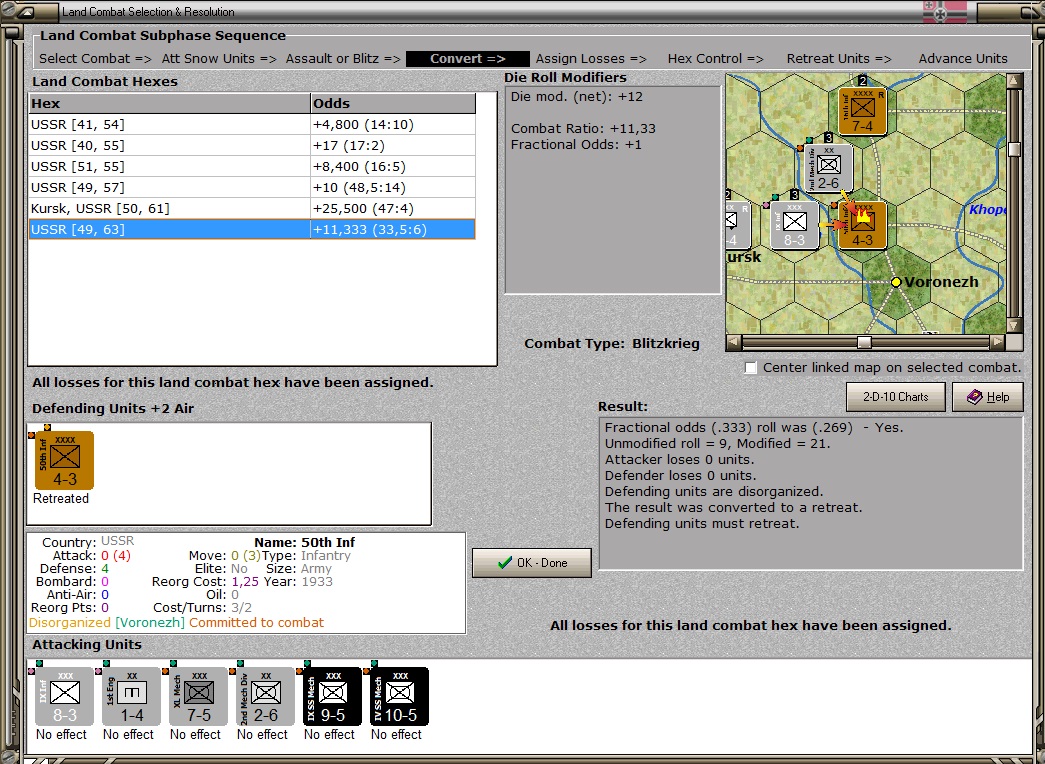1045x764 pixels.
Task: Click the Voronezh city marker on the map
Action: pos(896,282)
